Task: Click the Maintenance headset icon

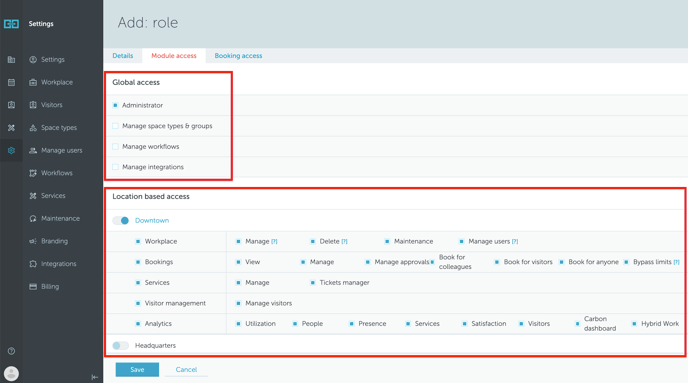Action: [x=33, y=218]
